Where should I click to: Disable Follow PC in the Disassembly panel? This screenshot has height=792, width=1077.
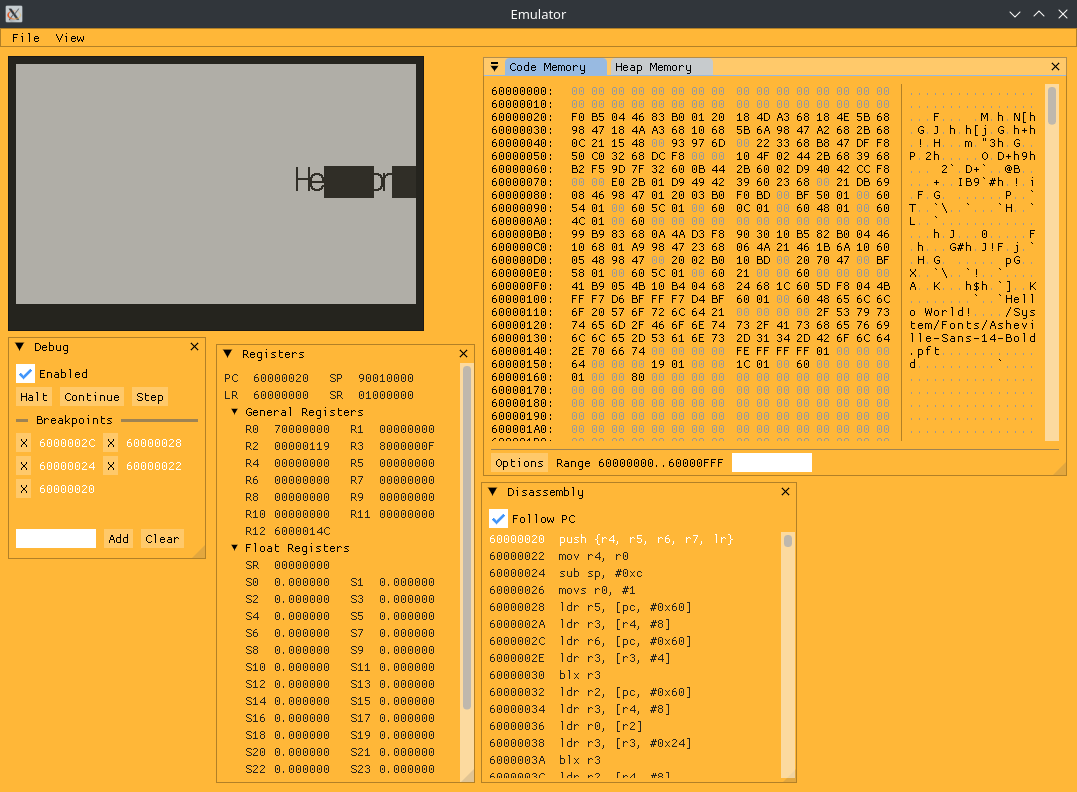click(x=498, y=518)
